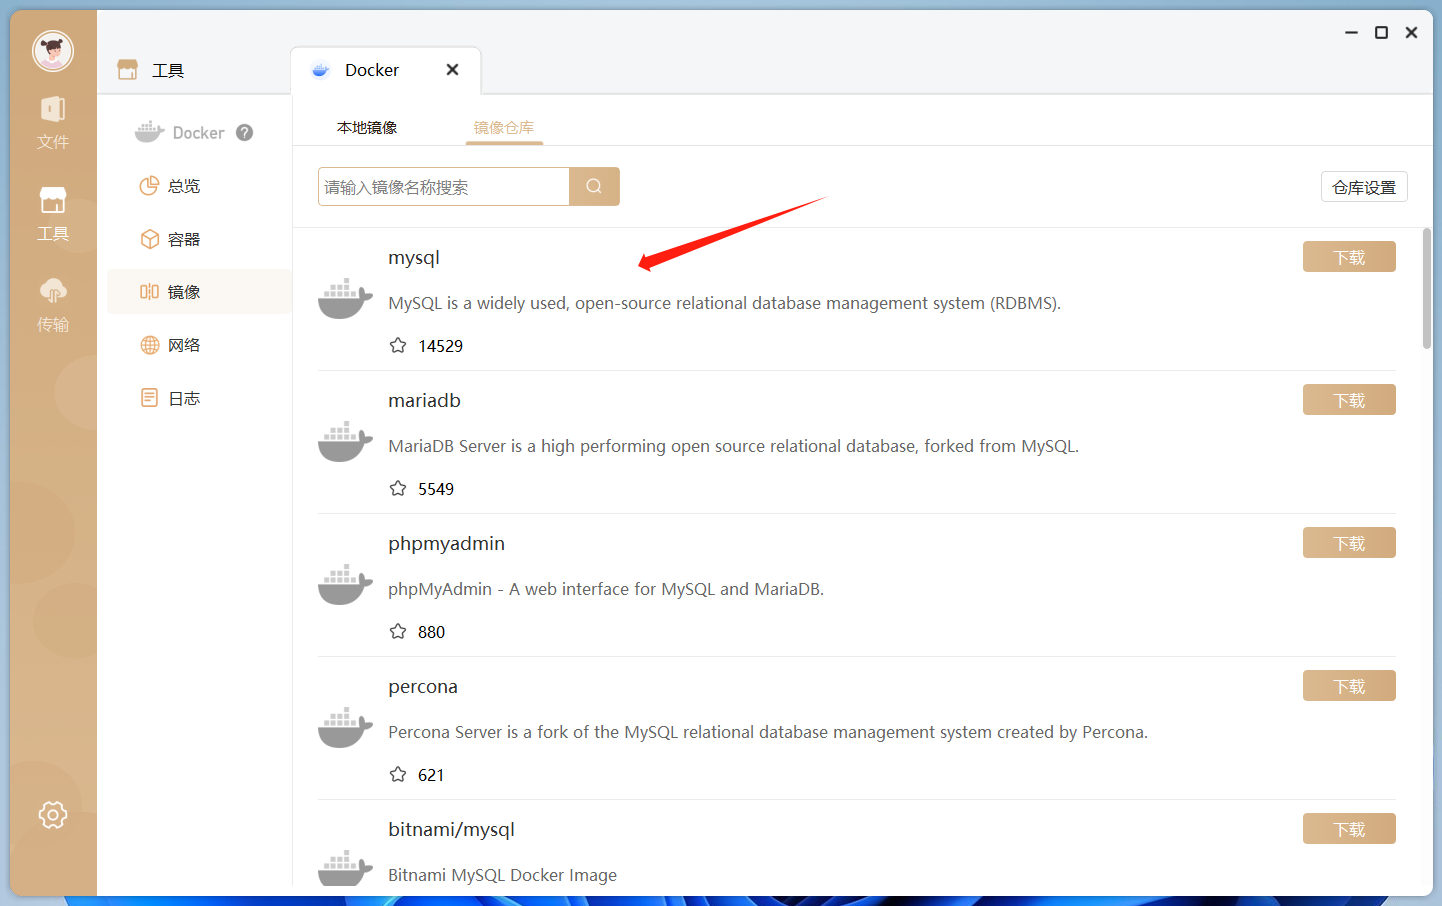Download the mysql image
1442x906 pixels.
pyautogui.click(x=1349, y=257)
